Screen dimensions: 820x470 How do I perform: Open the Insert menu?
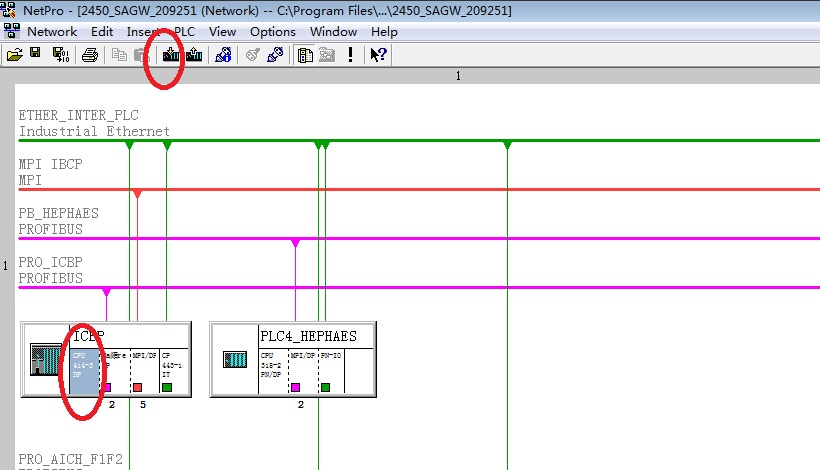point(142,32)
